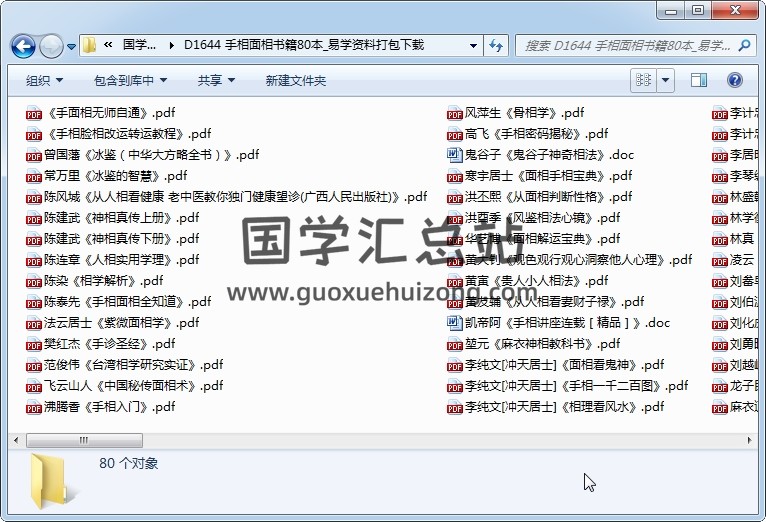Click the Back navigation arrow button
This screenshot has width=766, height=522.
(23, 46)
